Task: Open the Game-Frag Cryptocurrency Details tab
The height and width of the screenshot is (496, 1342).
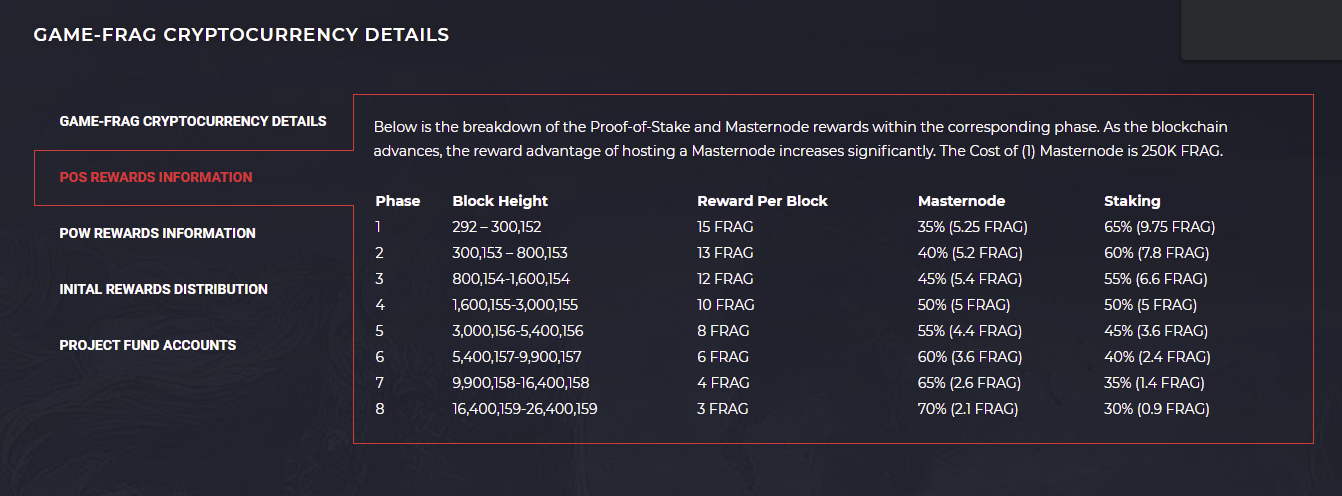Action: (x=193, y=121)
